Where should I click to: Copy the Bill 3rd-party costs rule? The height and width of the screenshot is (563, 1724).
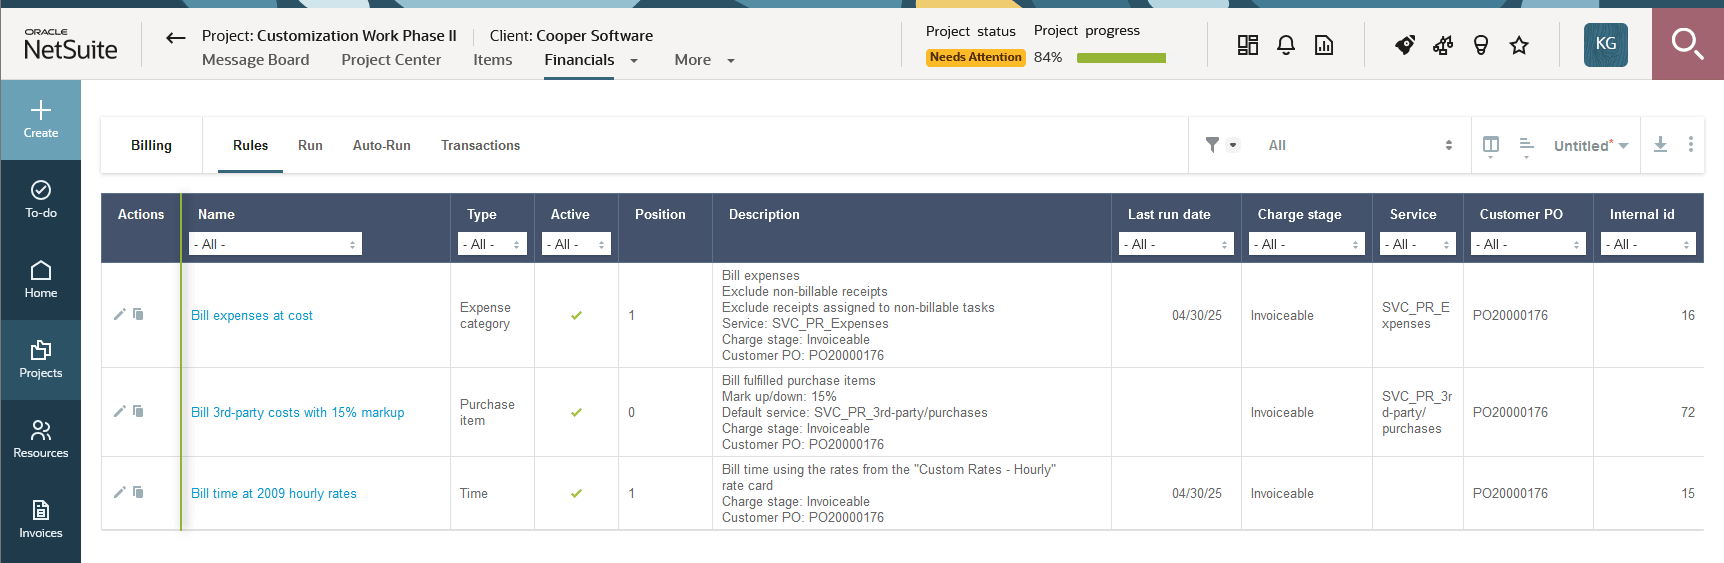(x=138, y=411)
